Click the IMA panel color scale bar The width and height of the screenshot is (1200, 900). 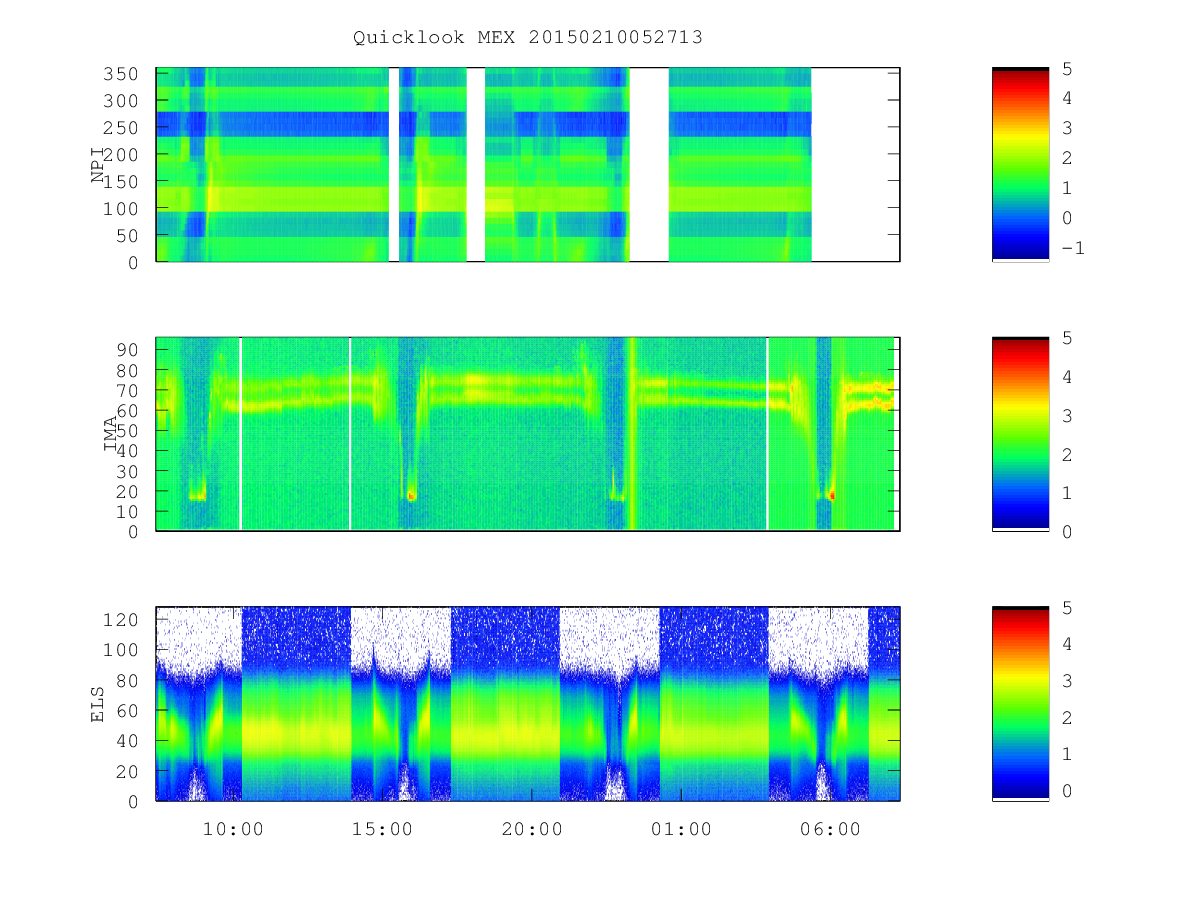[1020, 433]
